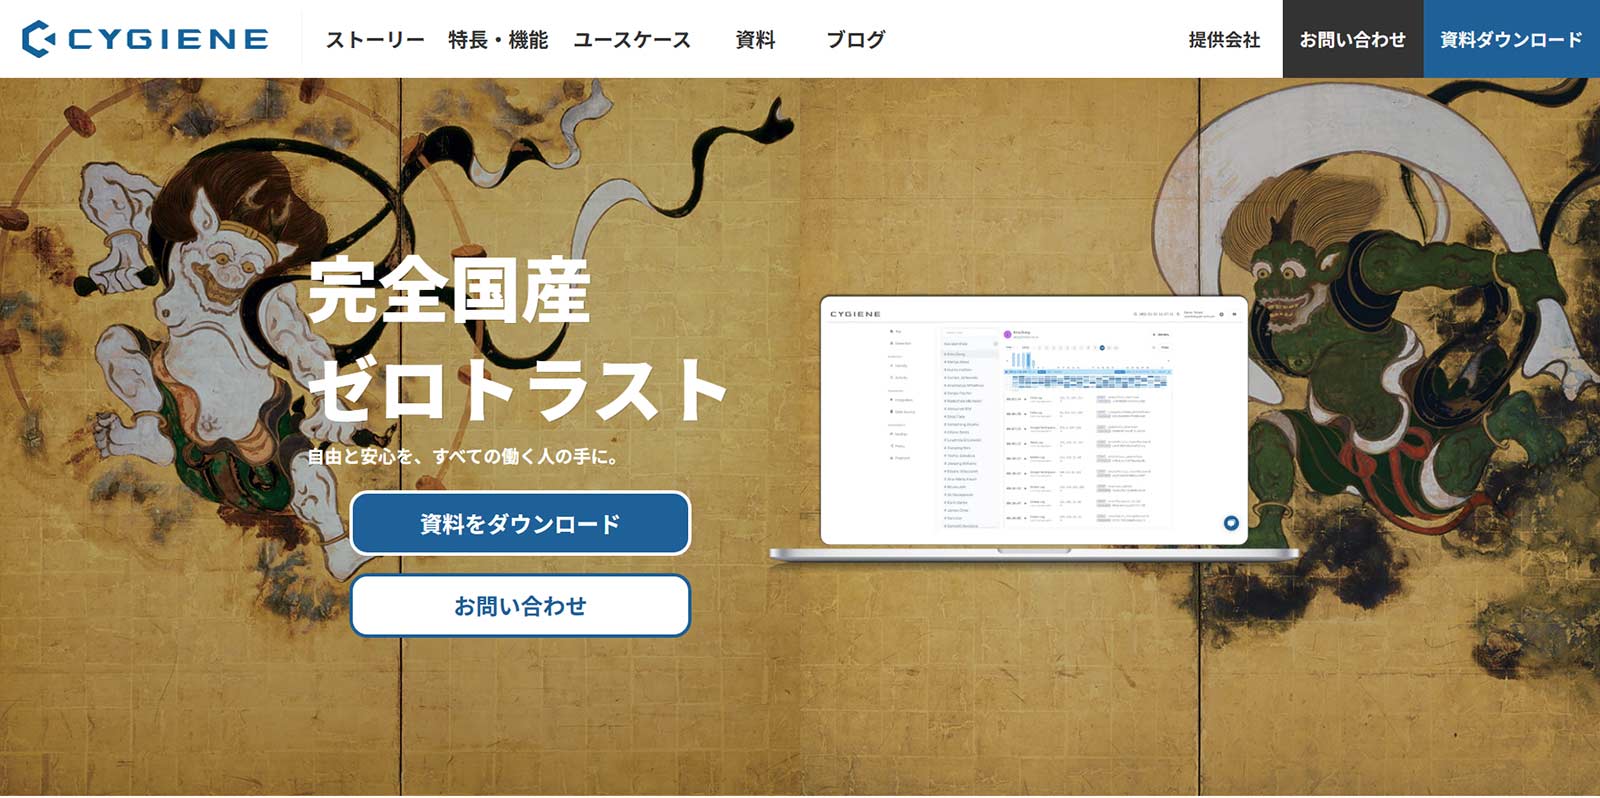This screenshot has height=798, width=1600.
Task: Open the 特長・機能 menu item
Action: [498, 40]
